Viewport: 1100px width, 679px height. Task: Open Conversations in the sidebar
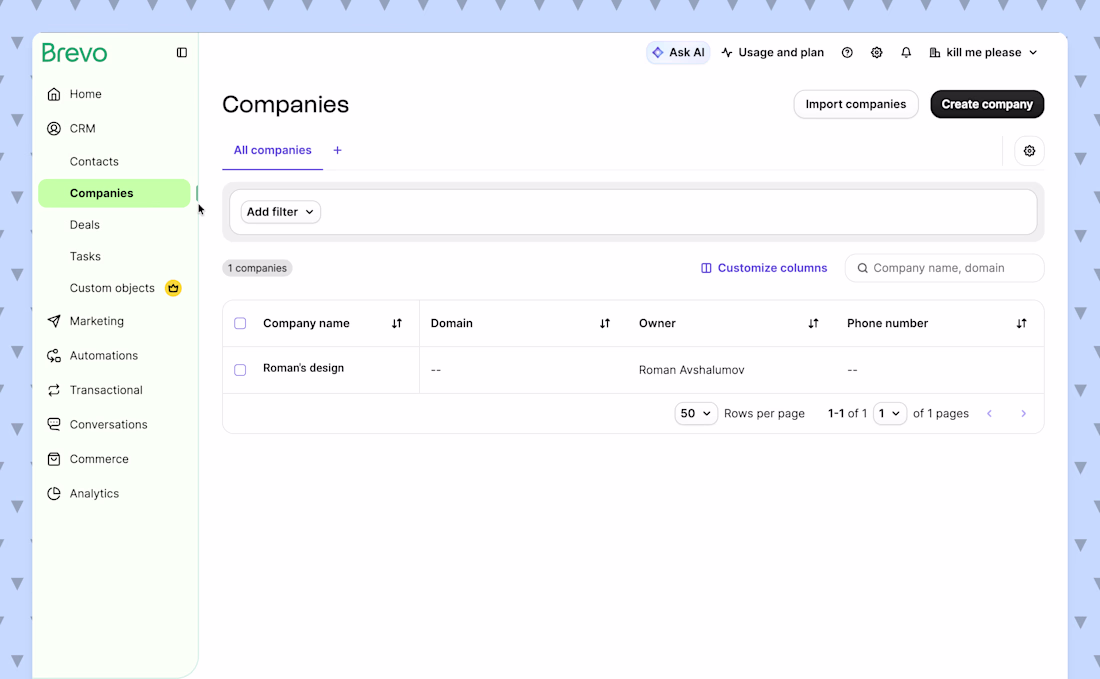click(109, 424)
